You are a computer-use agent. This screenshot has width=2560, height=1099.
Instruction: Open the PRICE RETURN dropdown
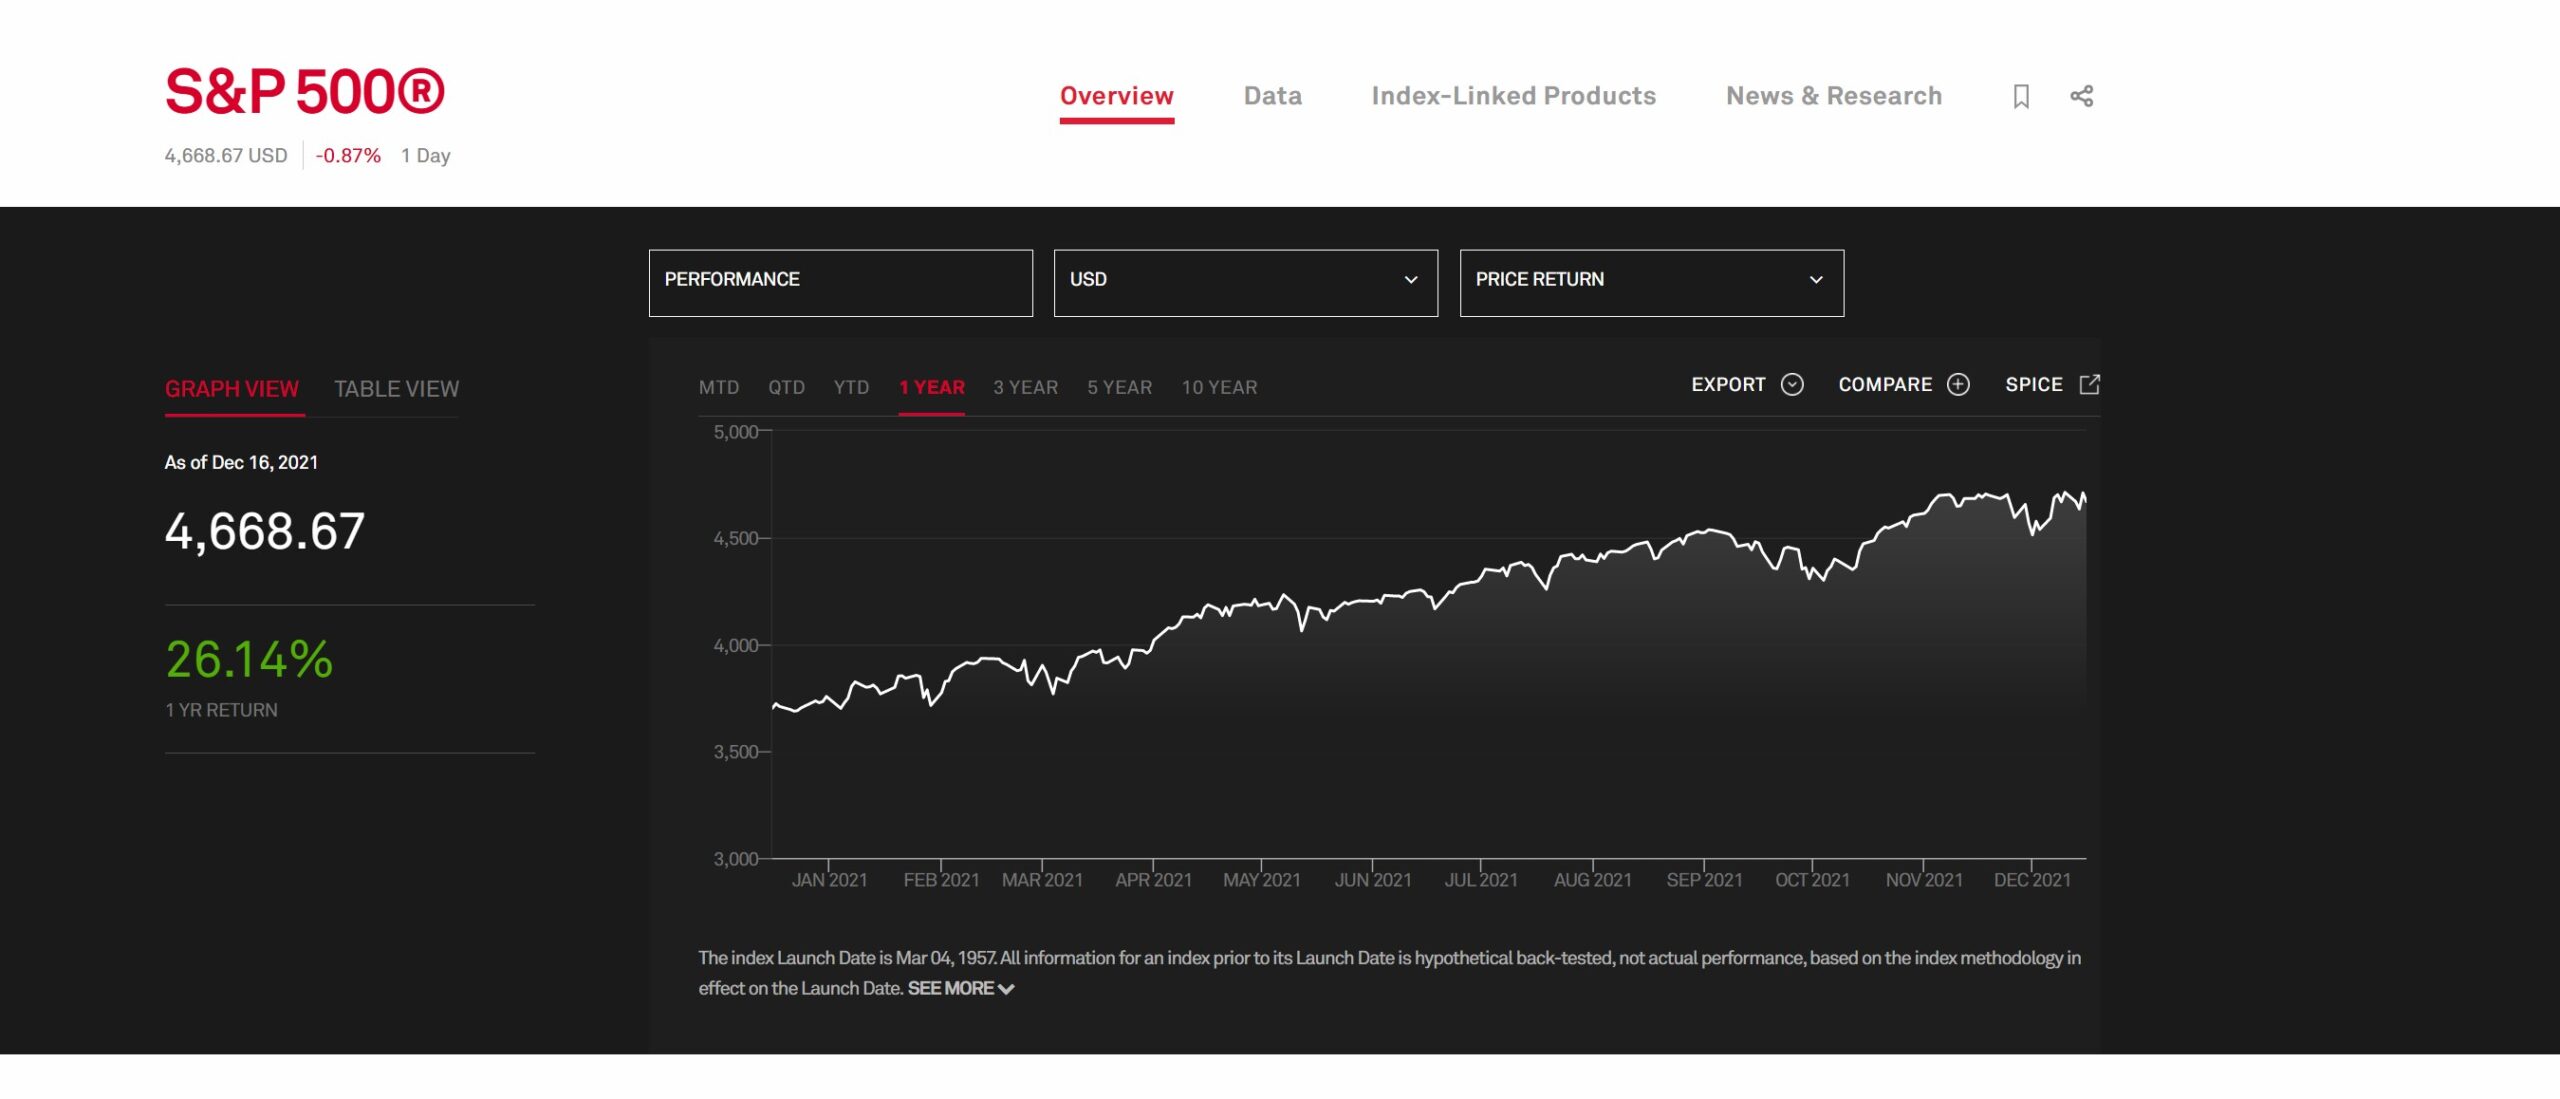[1652, 283]
